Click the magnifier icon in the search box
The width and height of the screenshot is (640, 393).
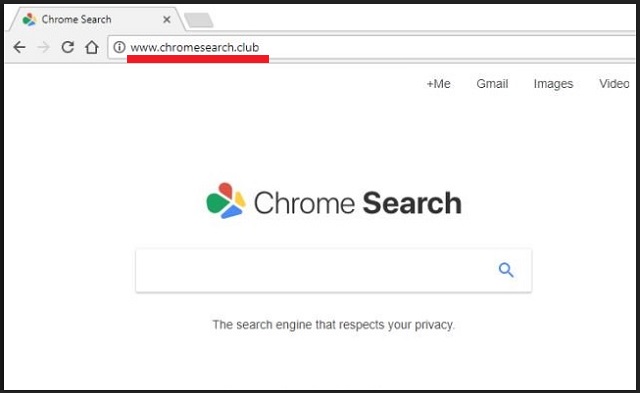pyautogui.click(x=506, y=270)
